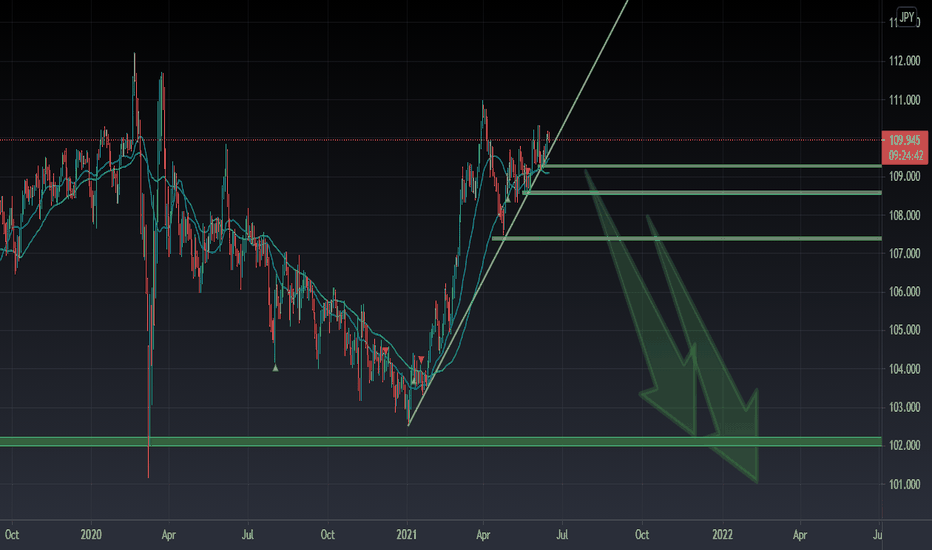Click the 109.000 price axis label
The height and width of the screenshot is (550, 932).
coord(905,177)
